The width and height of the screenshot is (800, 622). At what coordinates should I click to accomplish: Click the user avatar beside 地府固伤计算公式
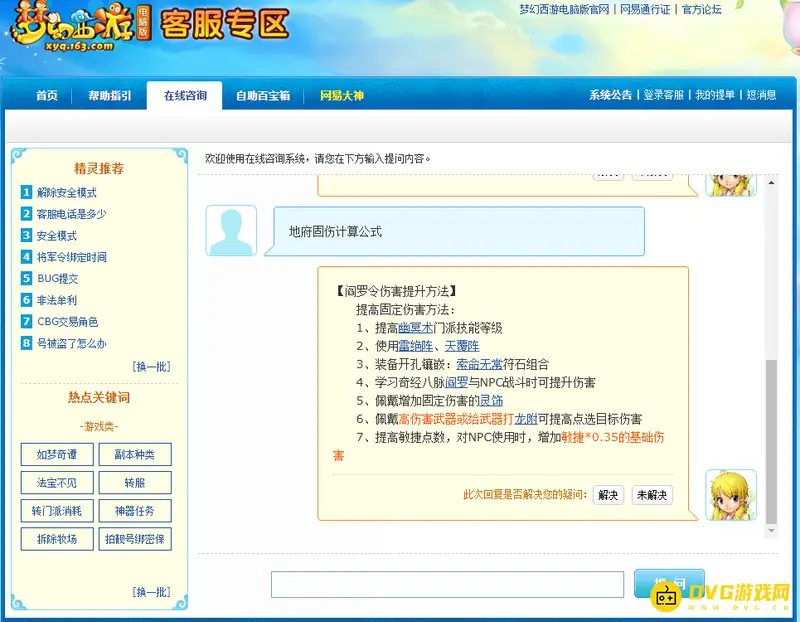(231, 230)
